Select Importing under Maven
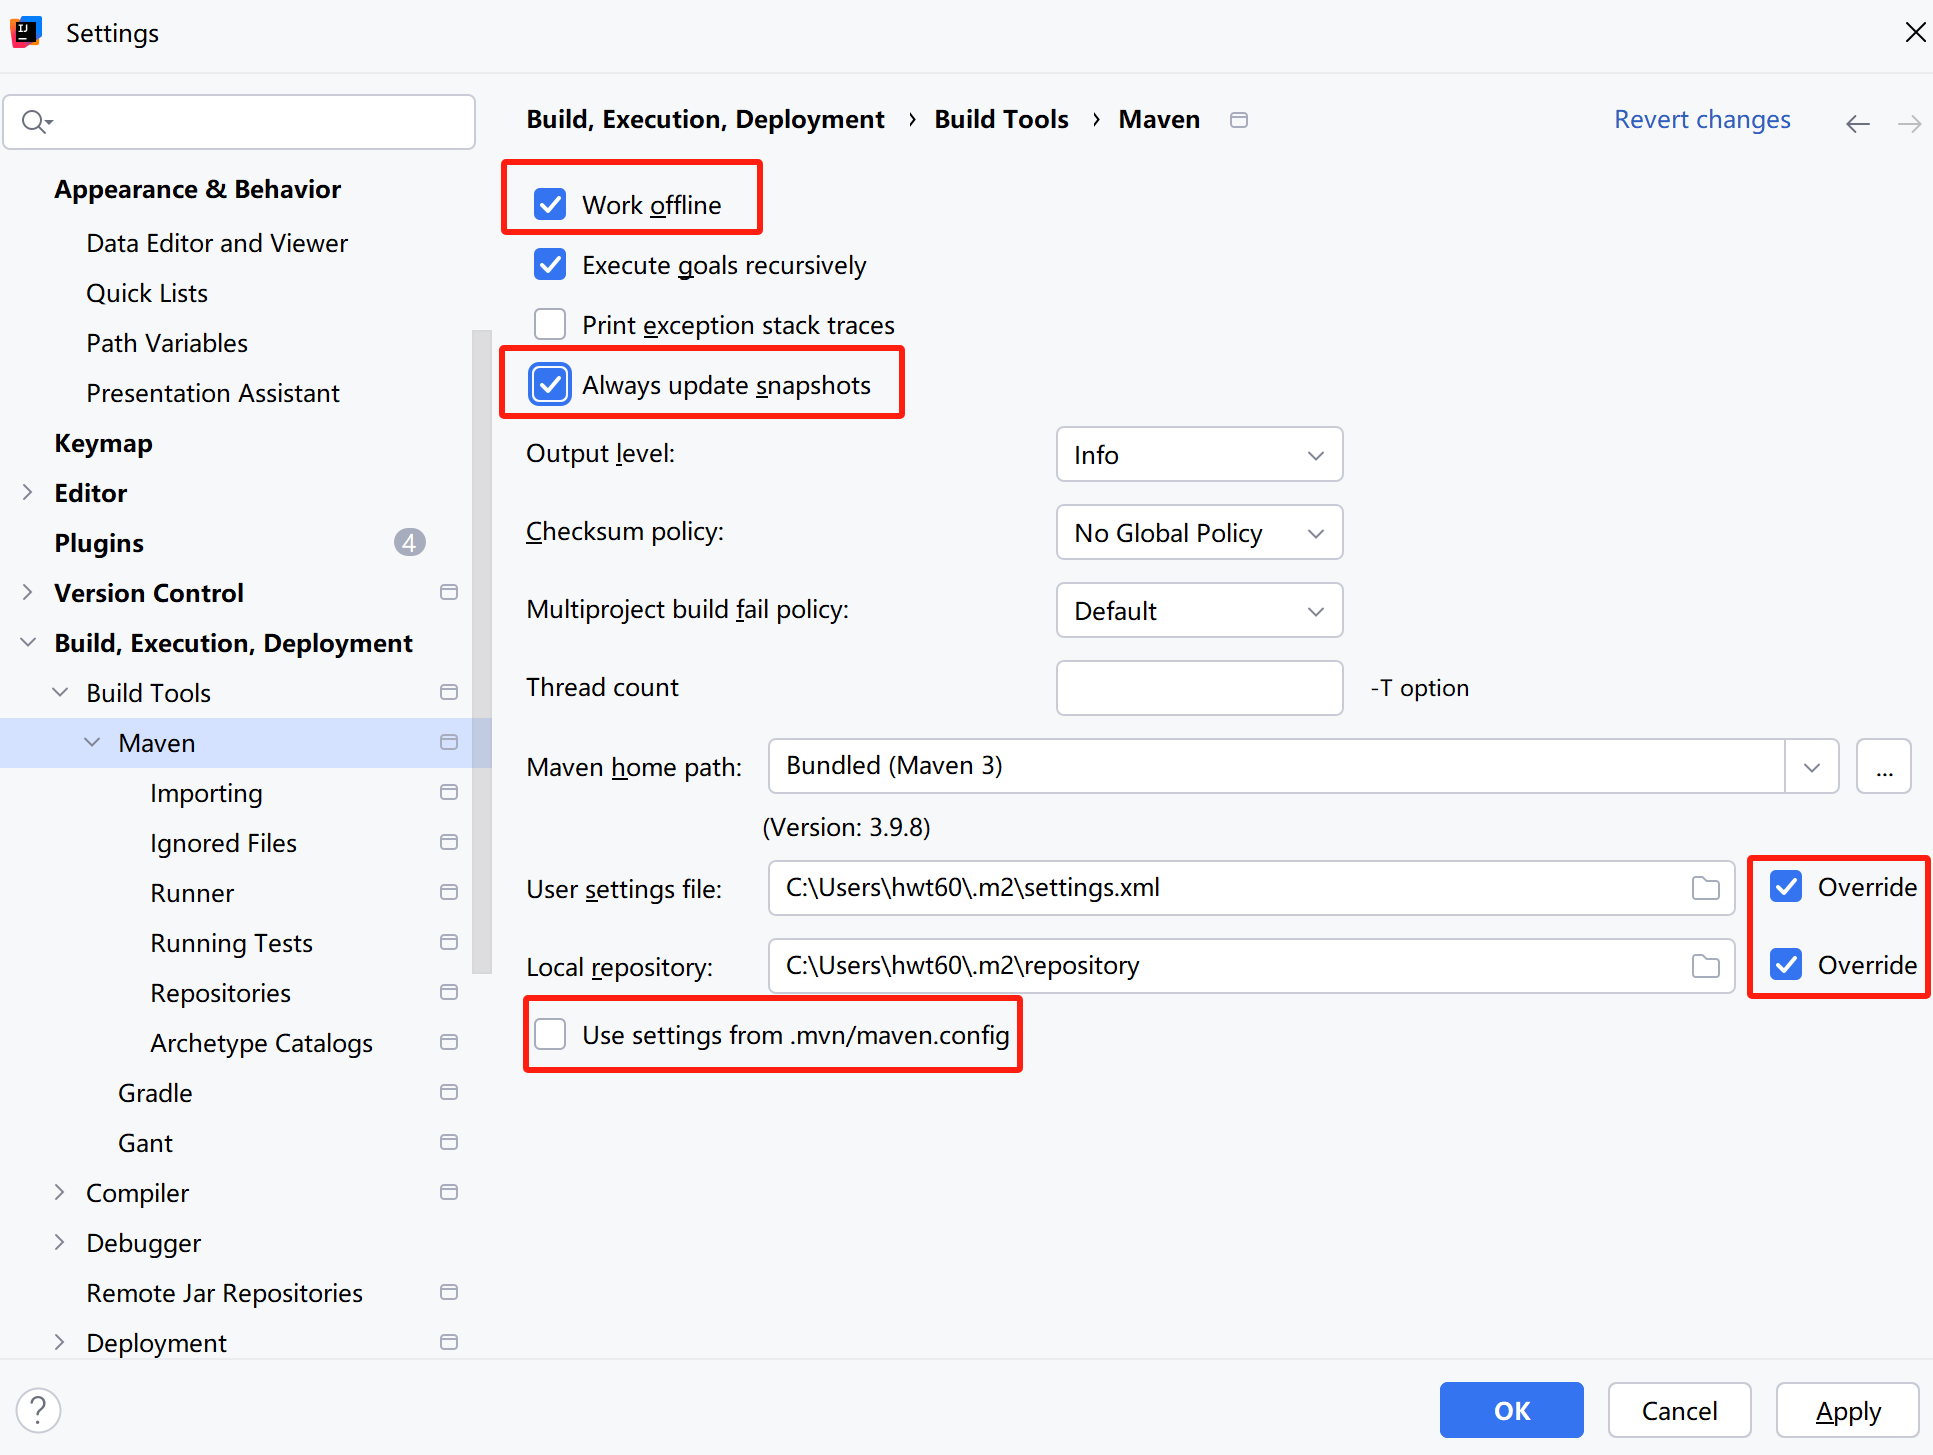1933x1455 pixels. (206, 793)
